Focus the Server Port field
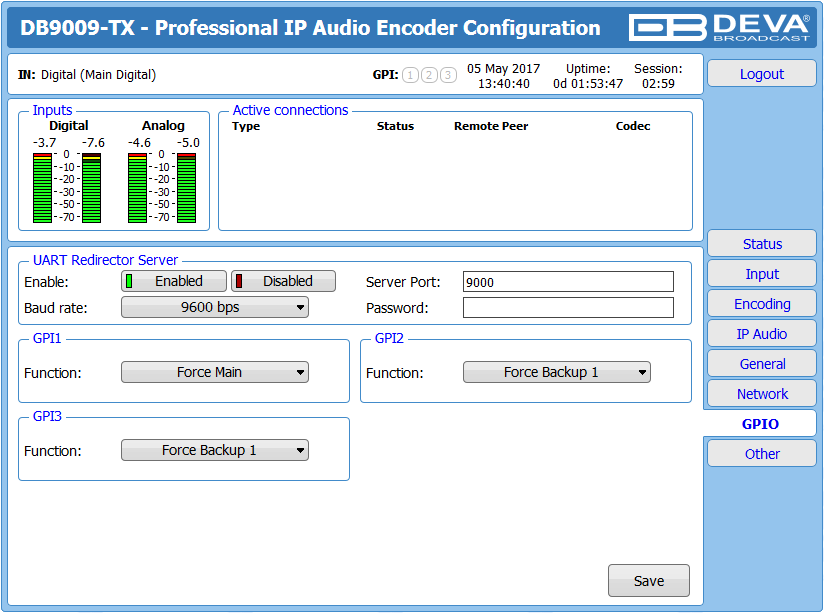The image size is (824, 613). tap(568, 282)
